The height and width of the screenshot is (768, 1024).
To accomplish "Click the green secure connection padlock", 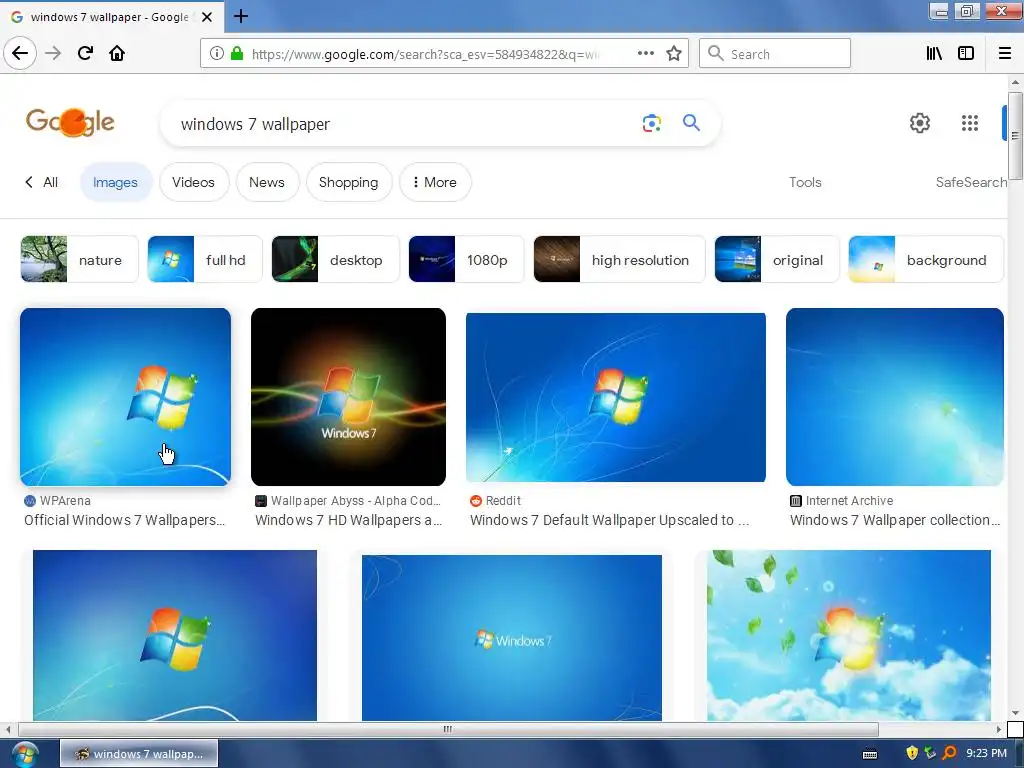I will (237, 54).
